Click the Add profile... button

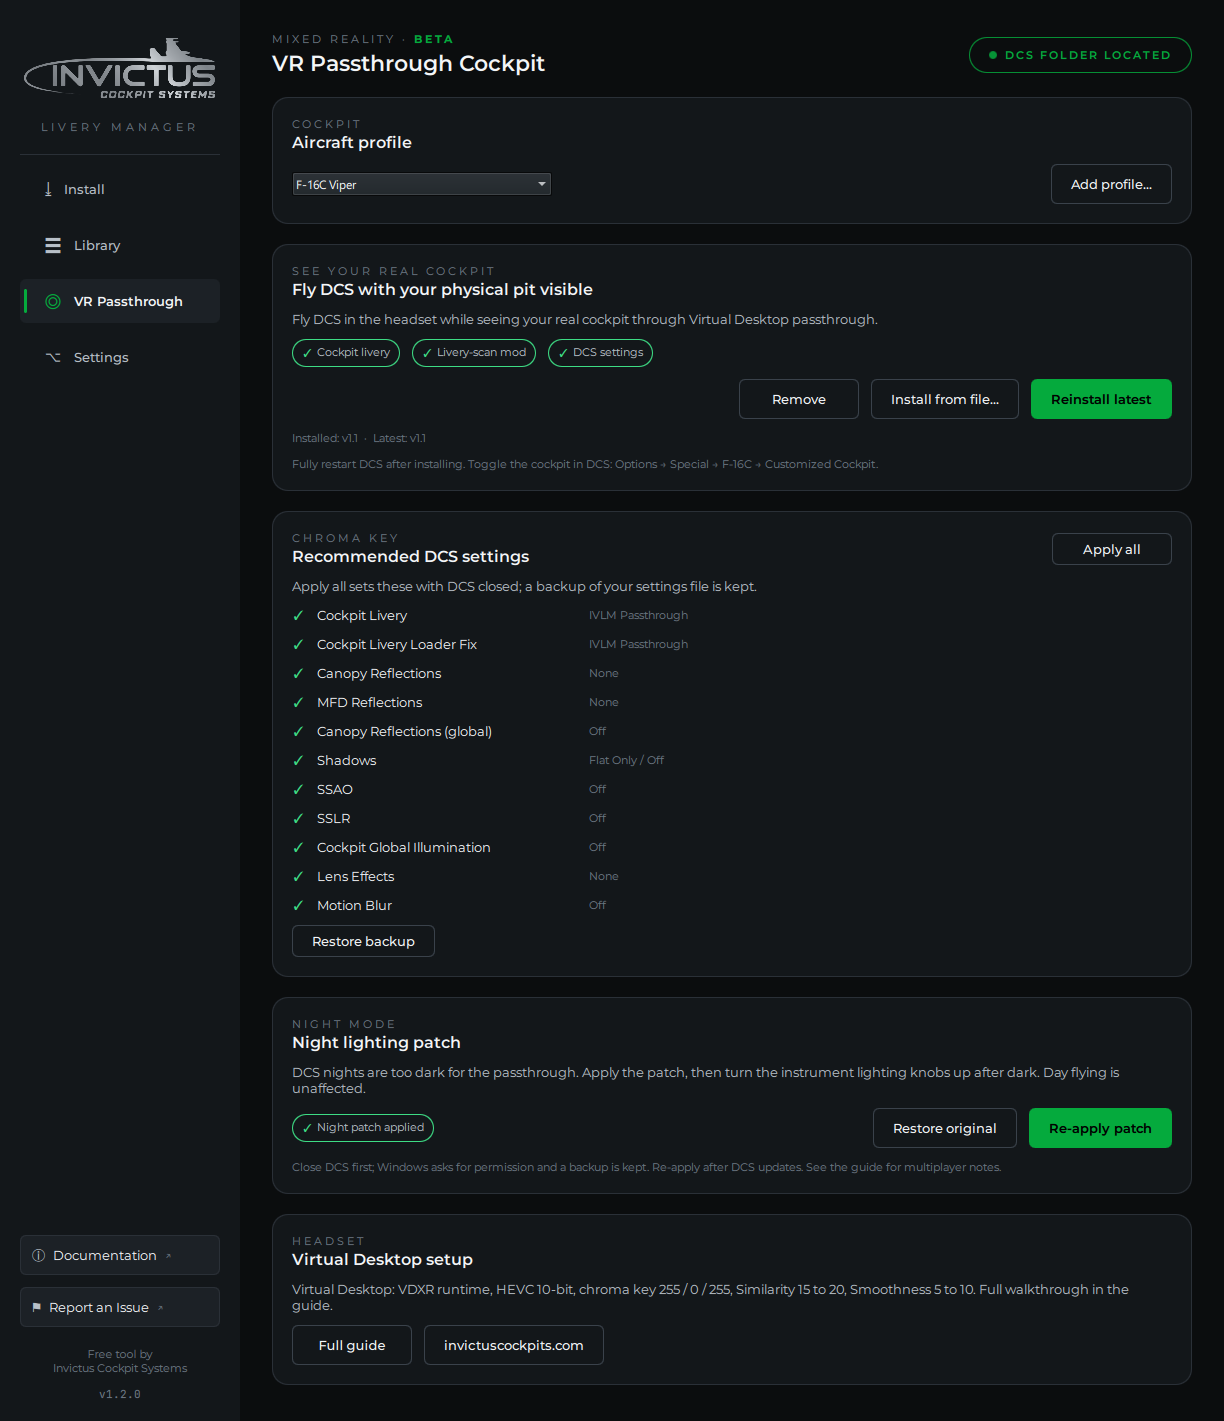tap(1111, 184)
